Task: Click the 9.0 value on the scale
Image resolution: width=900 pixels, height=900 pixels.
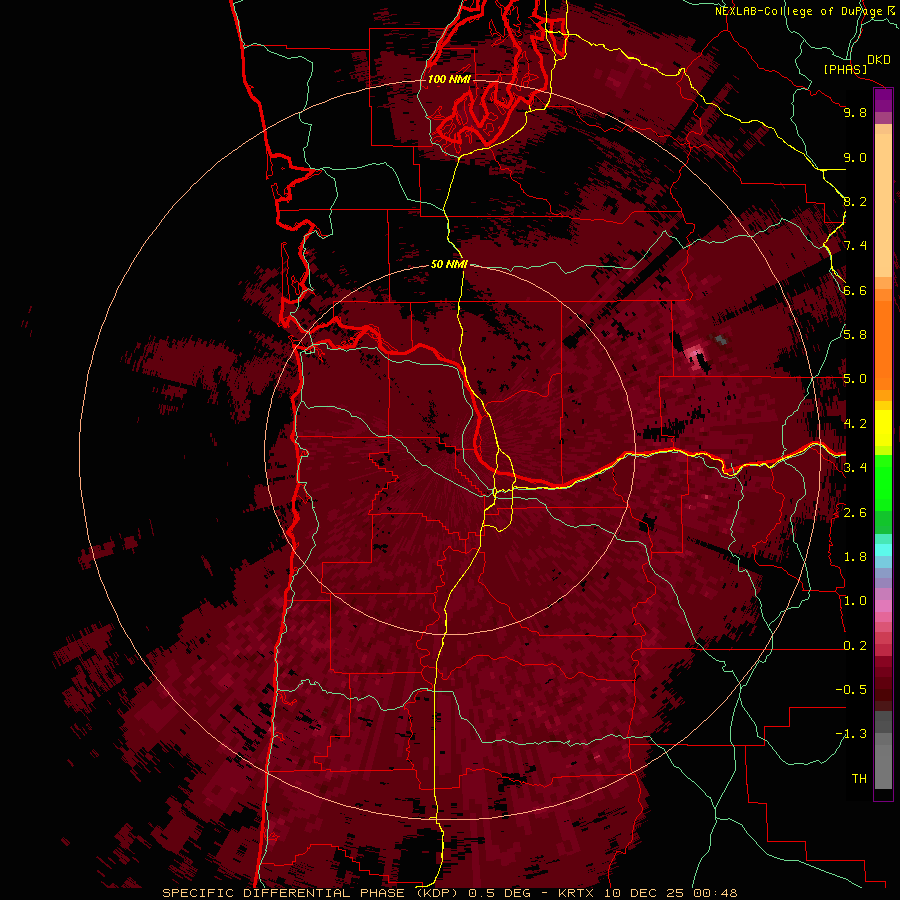Action: 855,157
